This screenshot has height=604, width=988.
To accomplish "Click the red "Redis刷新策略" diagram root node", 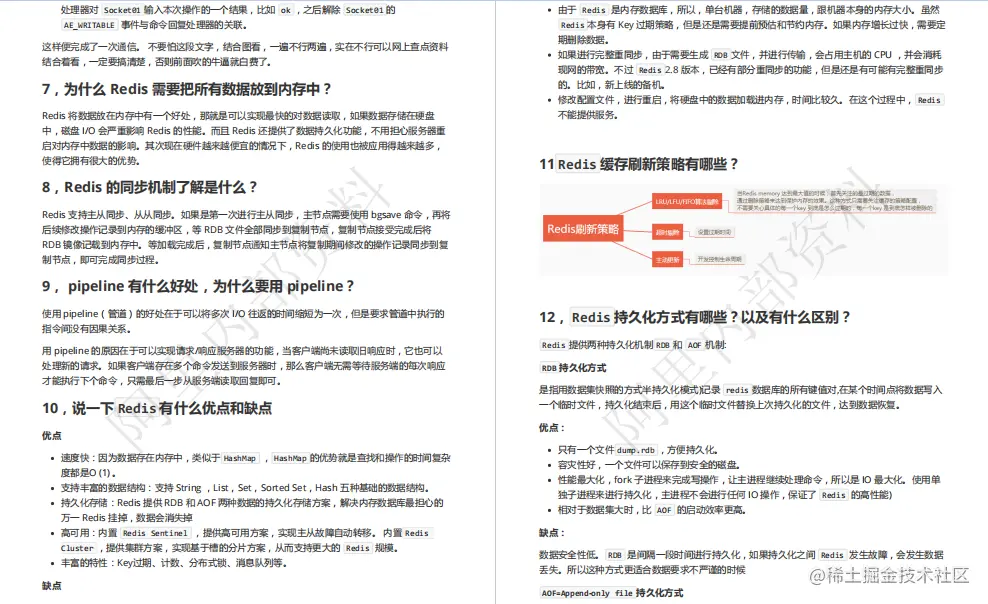I will pyautogui.click(x=583, y=229).
